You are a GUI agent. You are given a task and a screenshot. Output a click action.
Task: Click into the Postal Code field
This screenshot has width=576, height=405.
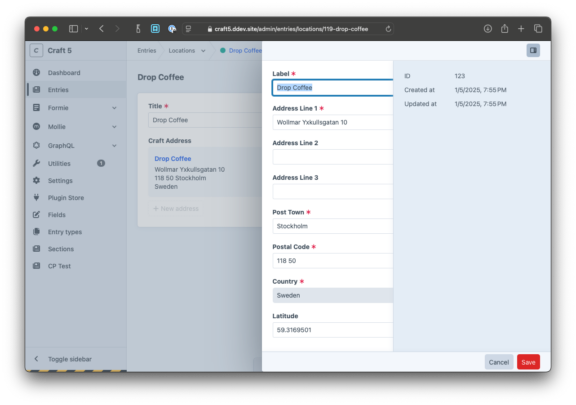click(x=332, y=261)
